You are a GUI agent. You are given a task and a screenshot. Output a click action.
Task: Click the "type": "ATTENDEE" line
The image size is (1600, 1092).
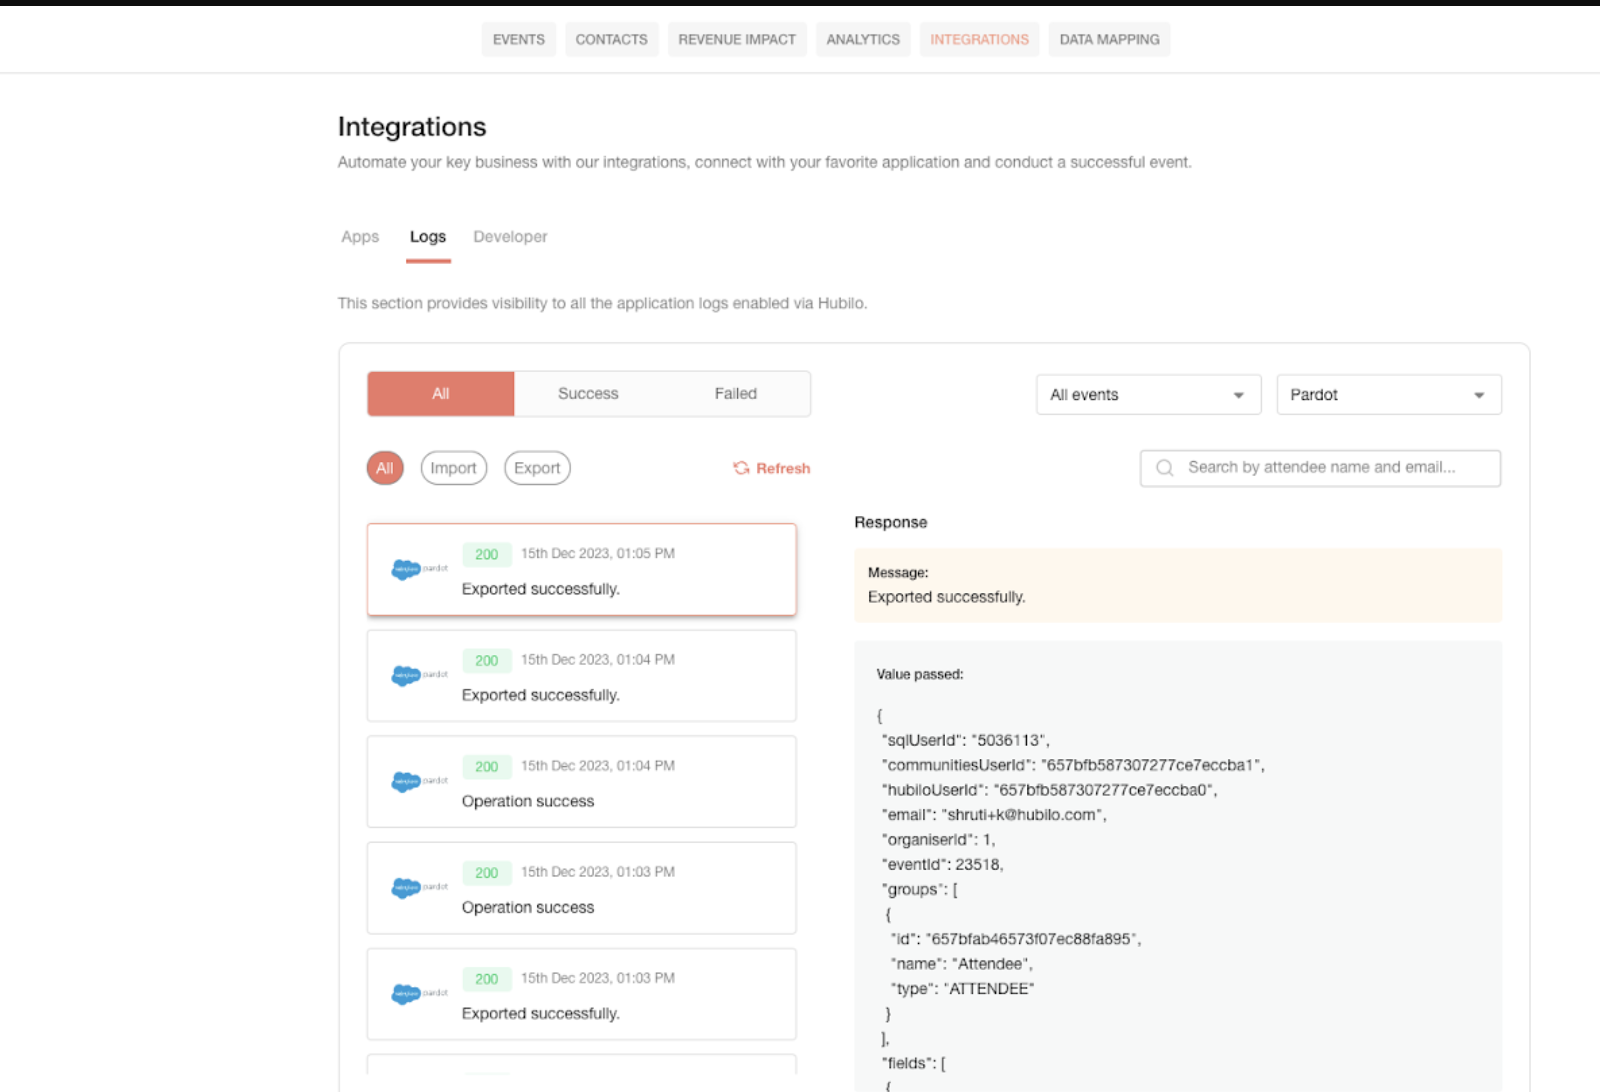962,989
